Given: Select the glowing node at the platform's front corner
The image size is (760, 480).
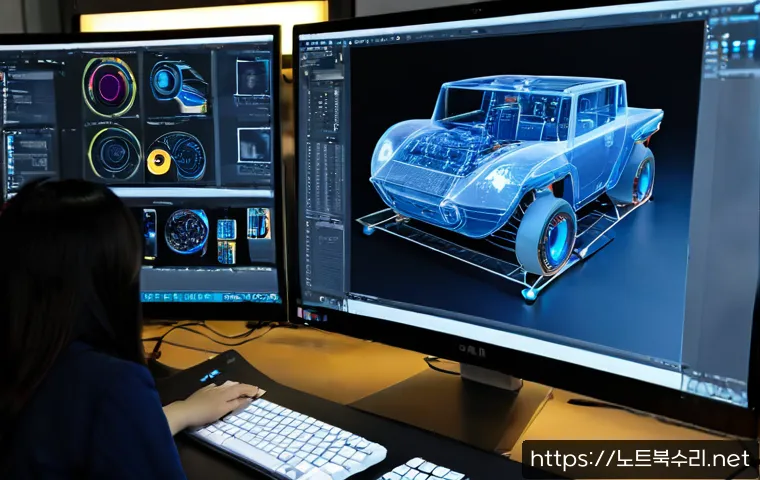Looking at the screenshot, I should 529,294.
